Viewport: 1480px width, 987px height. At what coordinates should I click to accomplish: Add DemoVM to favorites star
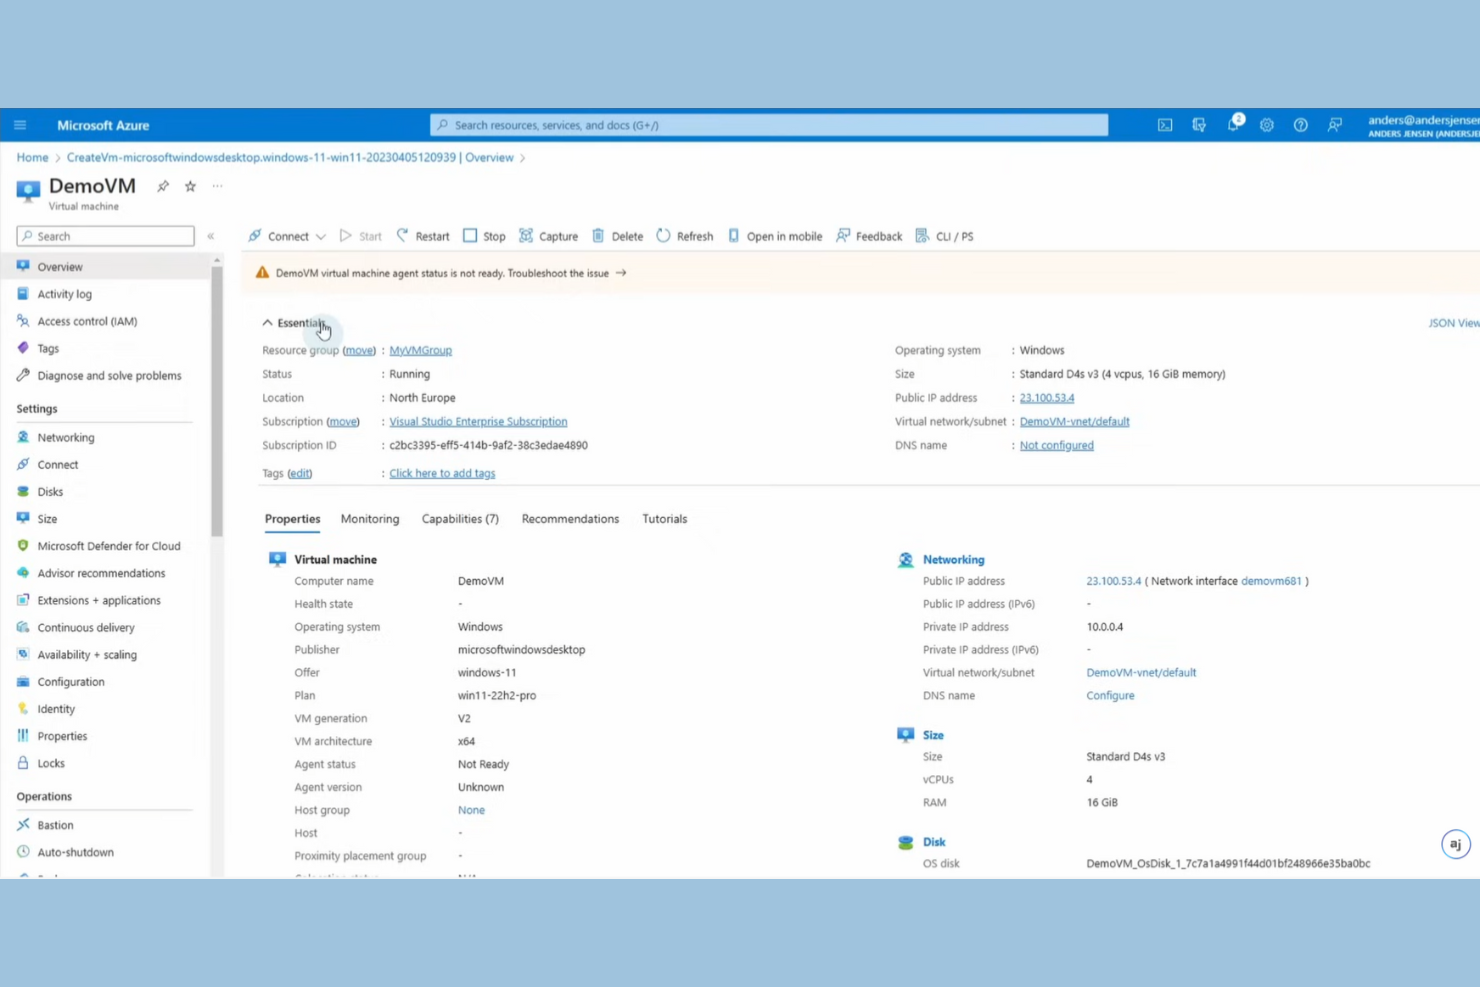click(x=190, y=186)
